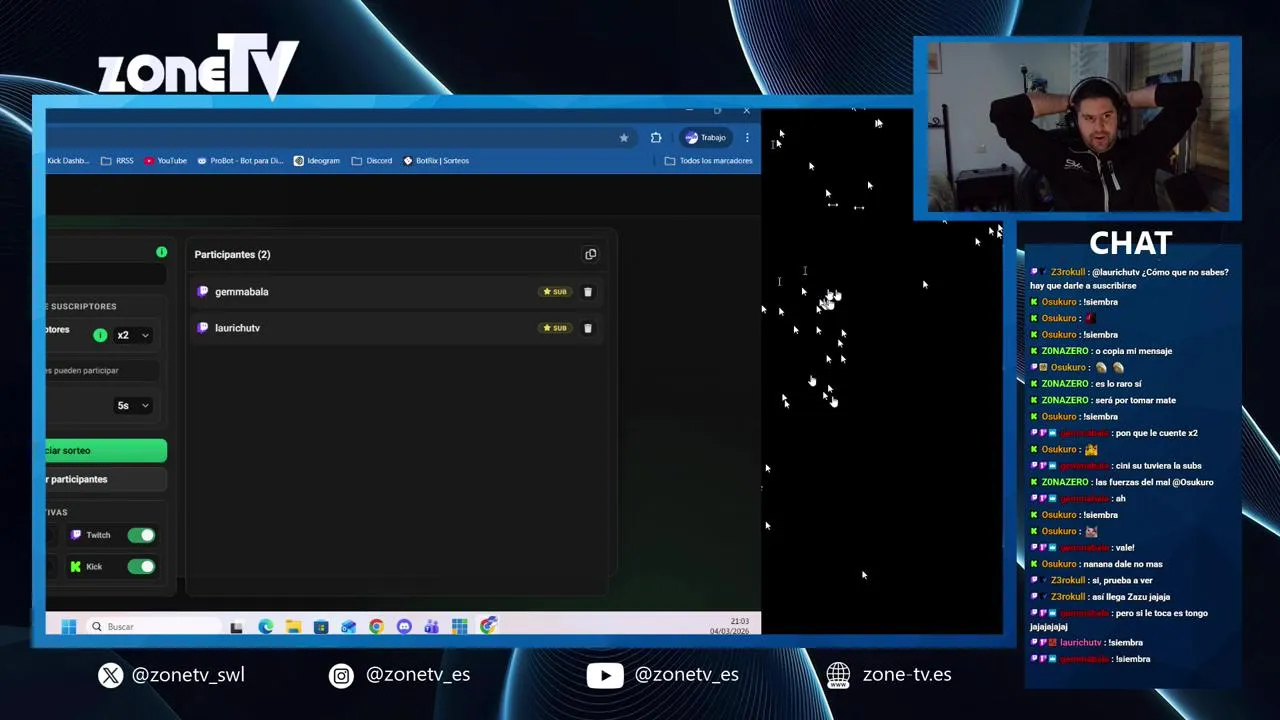The image size is (1280, 720).
Task: Open File Explorer from the taskbar
Action: coord(293,627)
